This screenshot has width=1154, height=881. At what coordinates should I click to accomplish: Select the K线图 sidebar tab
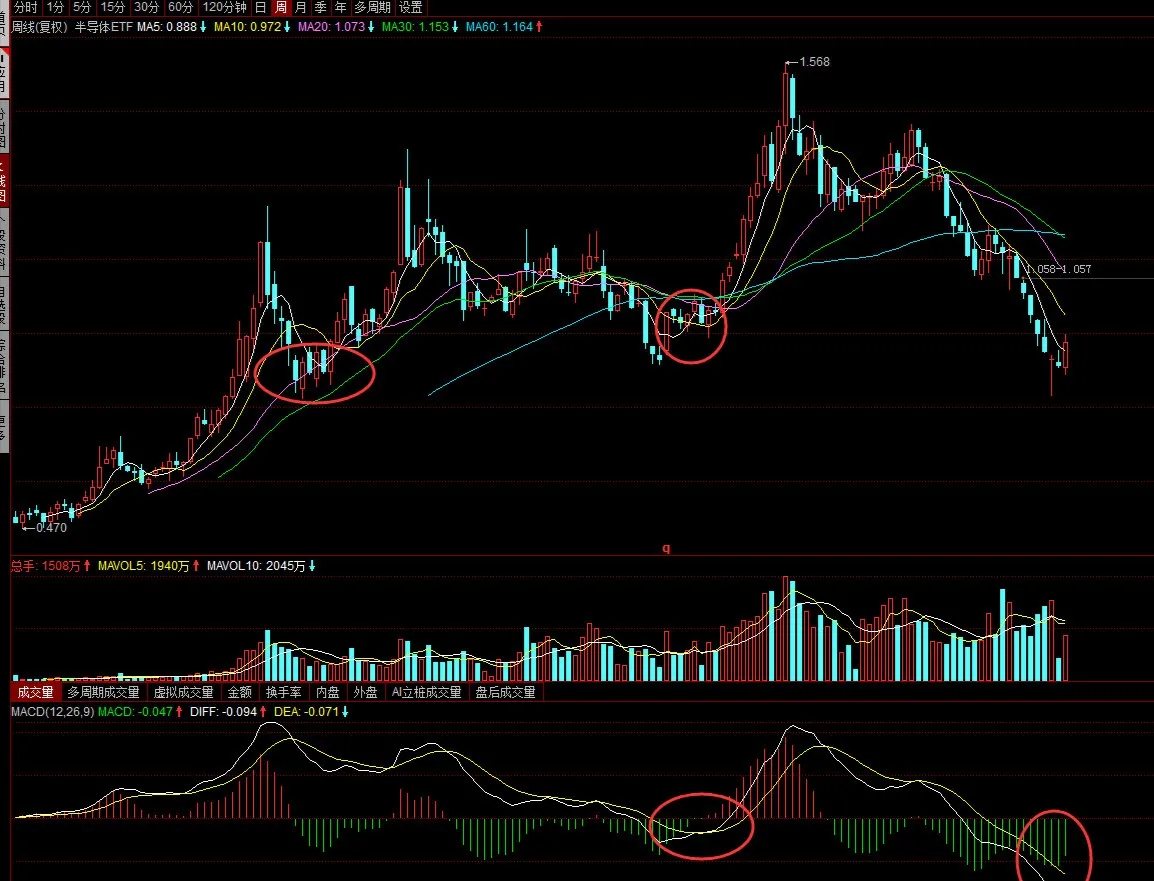tap(4, 178)
